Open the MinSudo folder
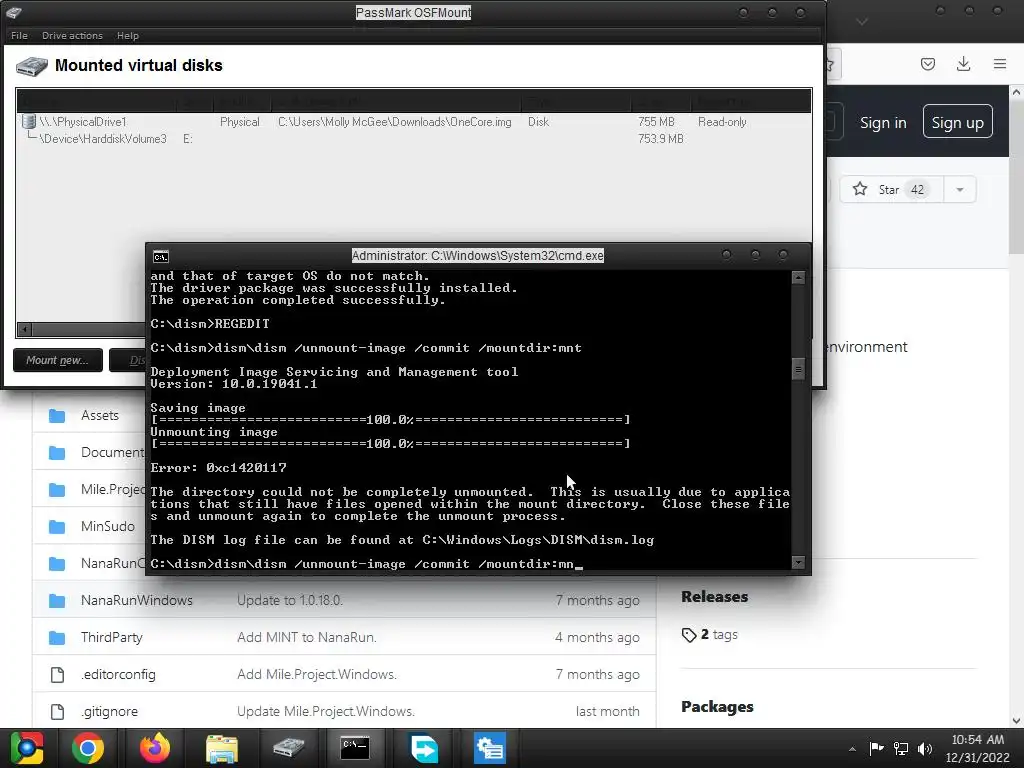This screenshot has width=1024, height=768. pos(108,526)
